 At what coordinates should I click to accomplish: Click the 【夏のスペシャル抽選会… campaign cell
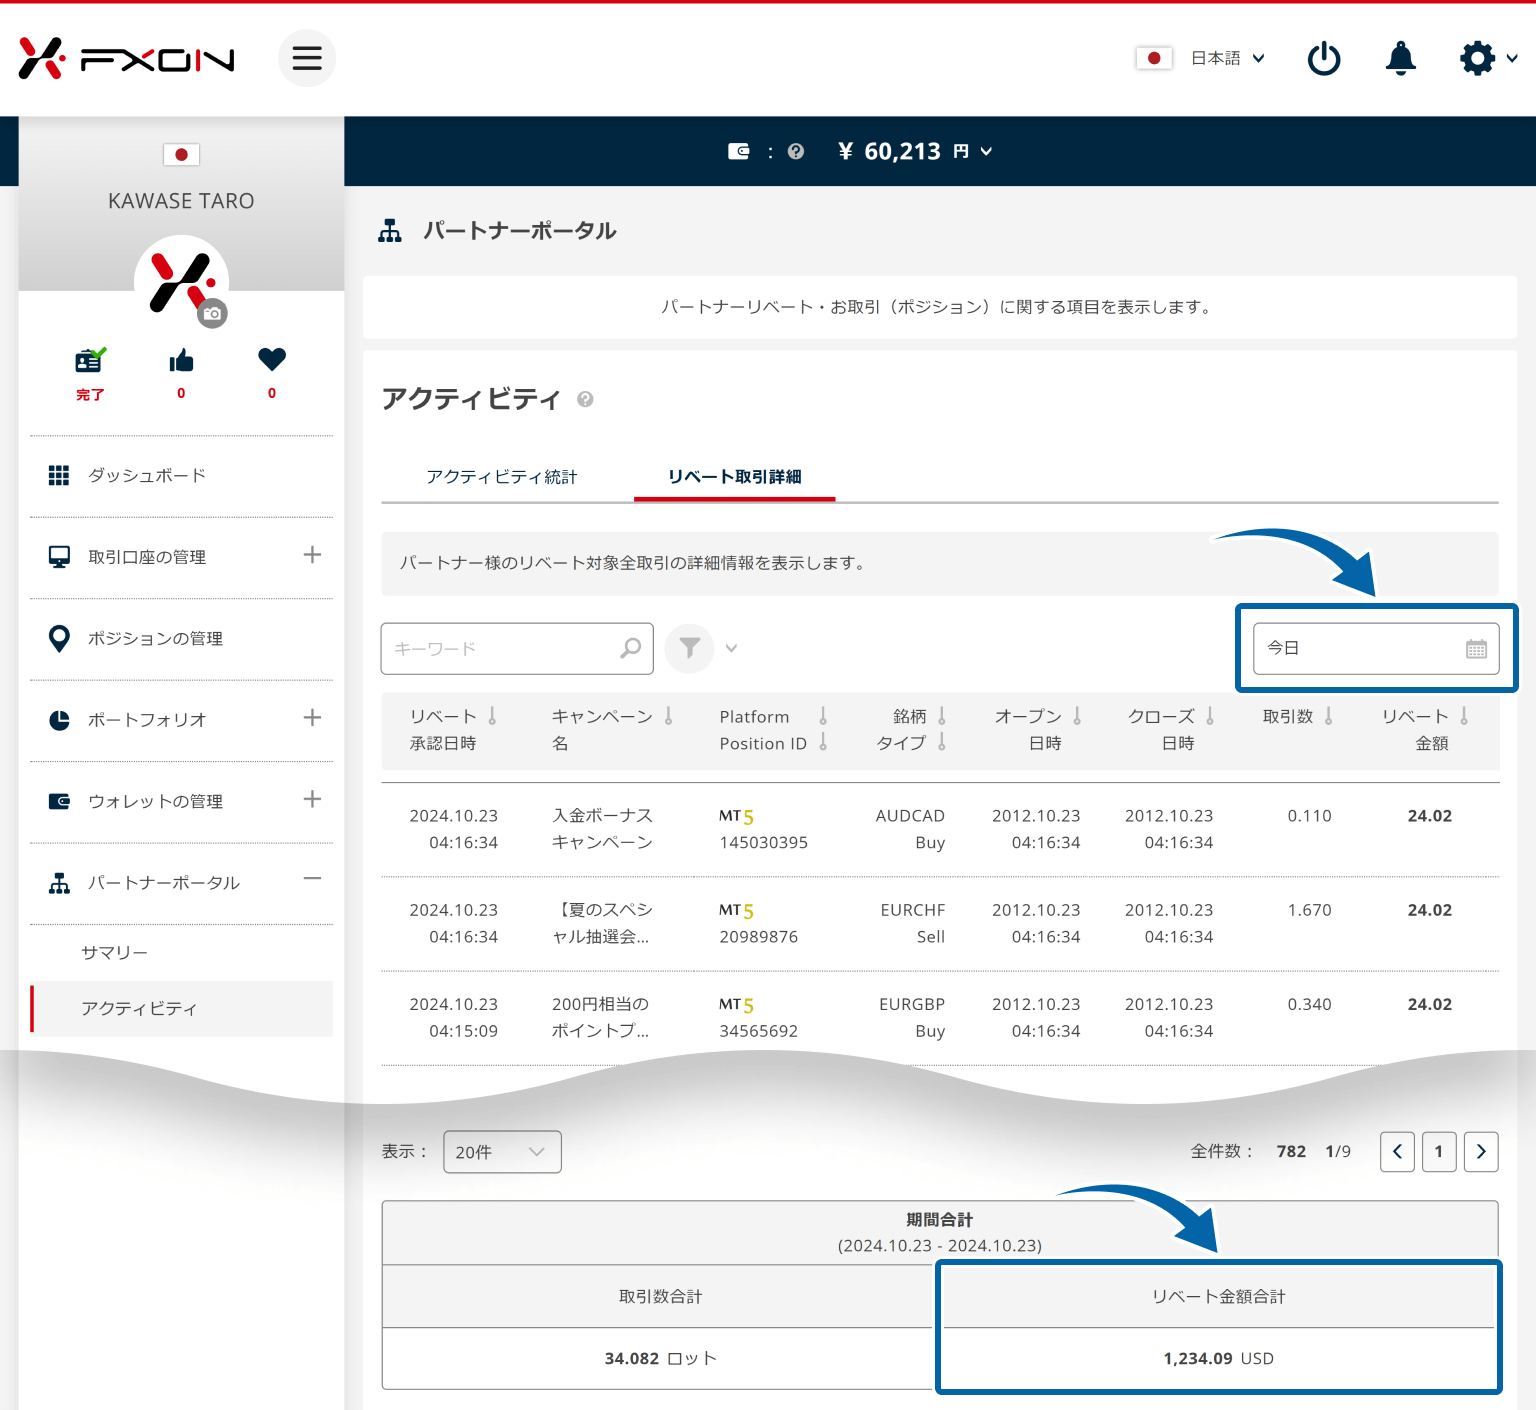coord(602,923)
